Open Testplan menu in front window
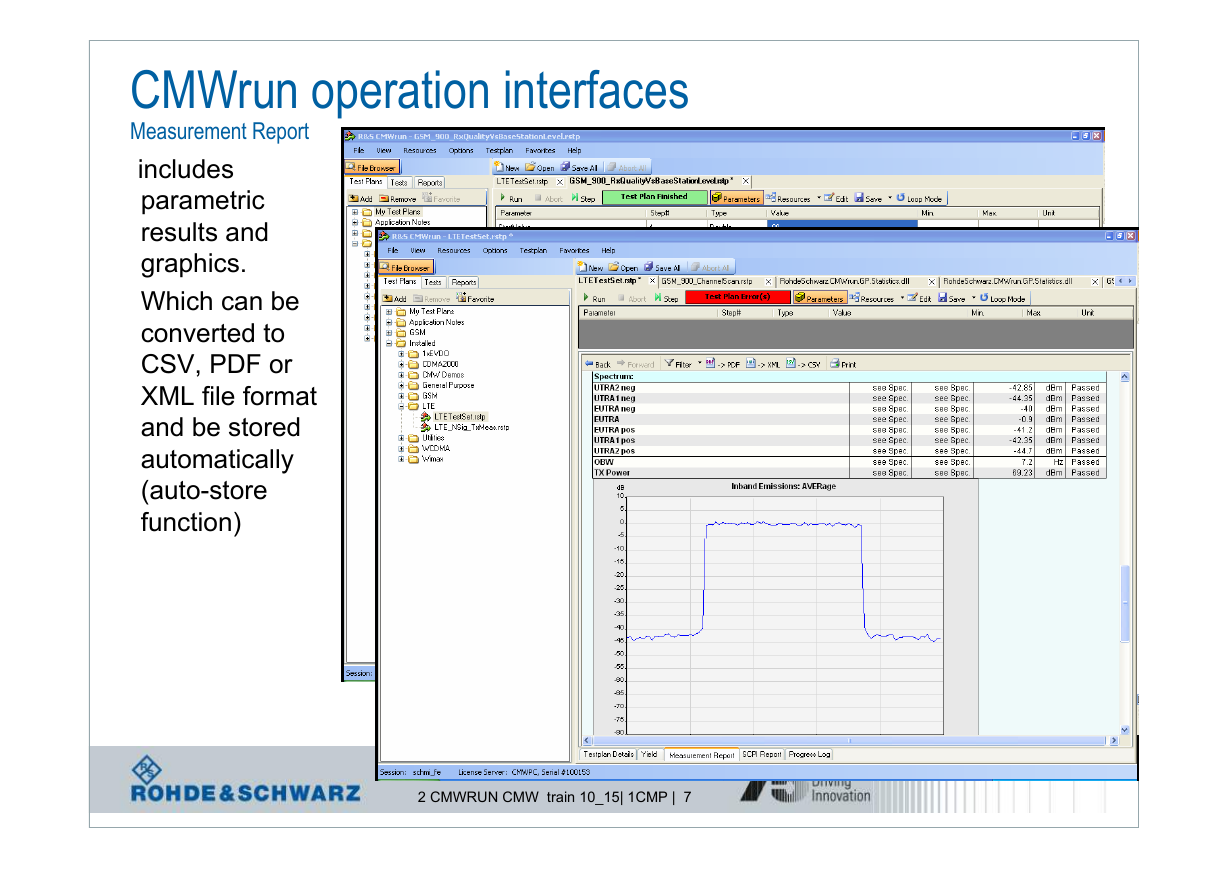 tap(533, 250)
